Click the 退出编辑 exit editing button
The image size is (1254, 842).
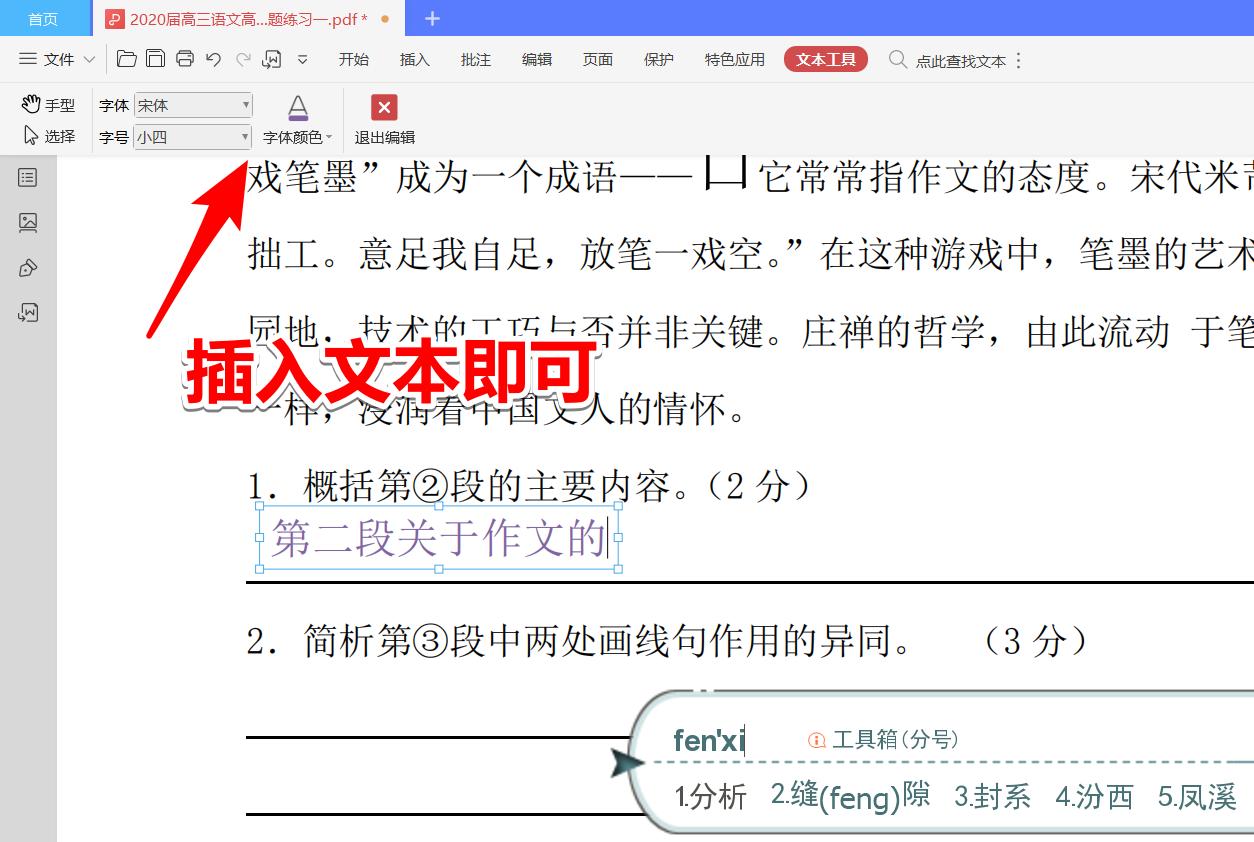point(383,120)
